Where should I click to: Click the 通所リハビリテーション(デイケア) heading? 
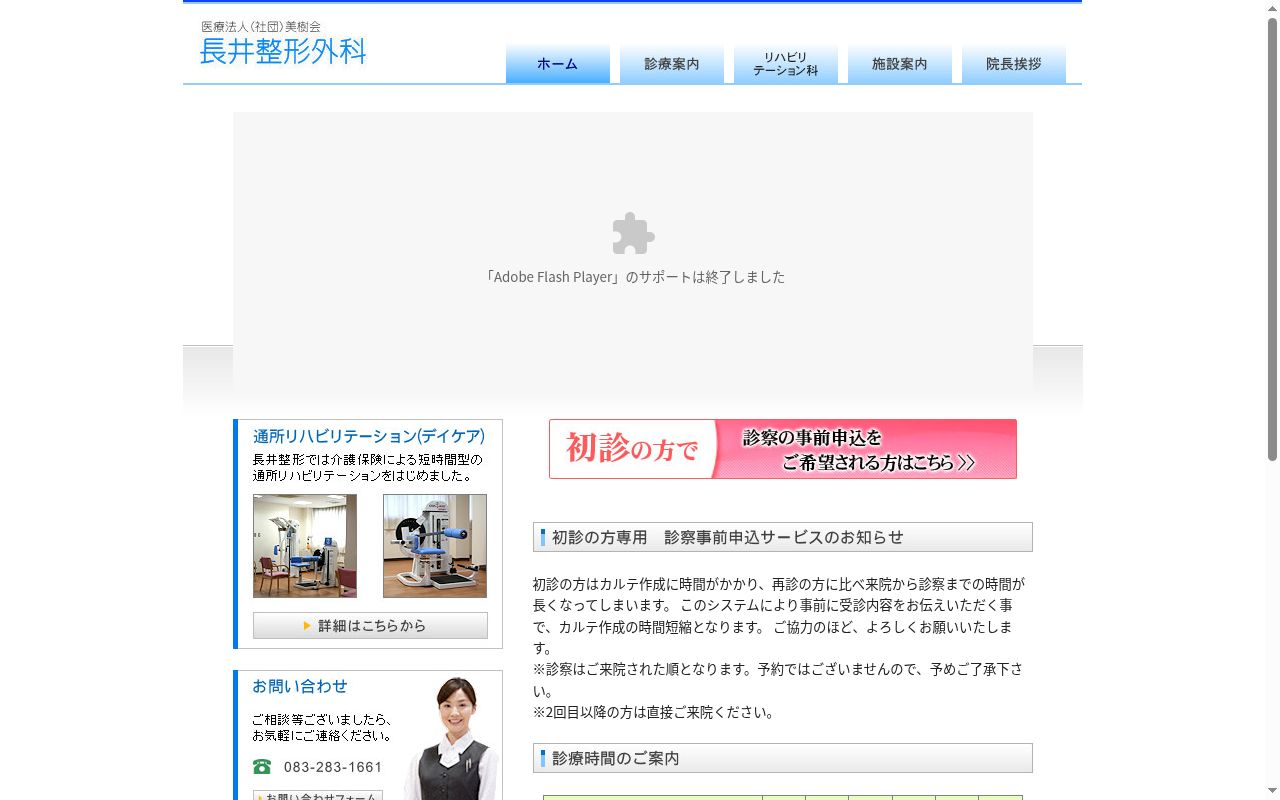(369, 436)
